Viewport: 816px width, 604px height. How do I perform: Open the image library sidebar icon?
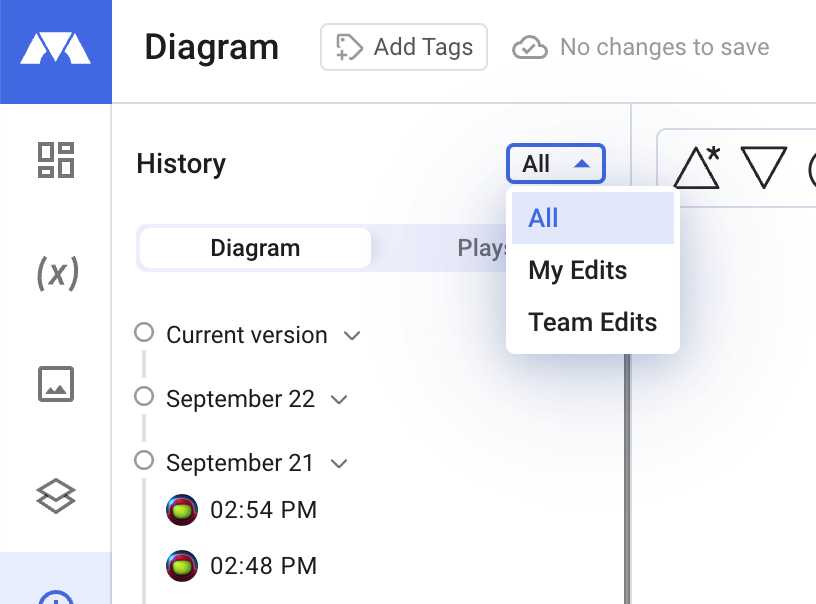(x=56, y=384)
